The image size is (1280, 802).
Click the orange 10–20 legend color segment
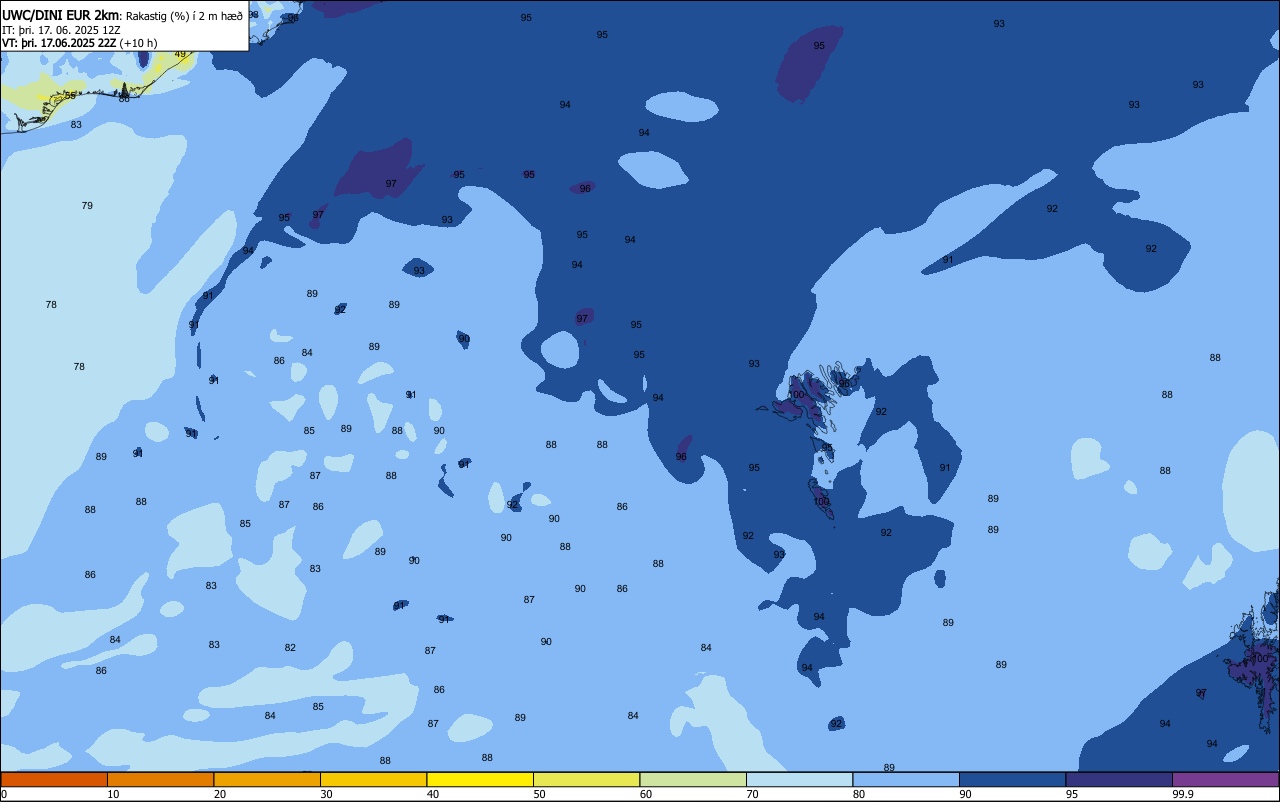(160, 779)
